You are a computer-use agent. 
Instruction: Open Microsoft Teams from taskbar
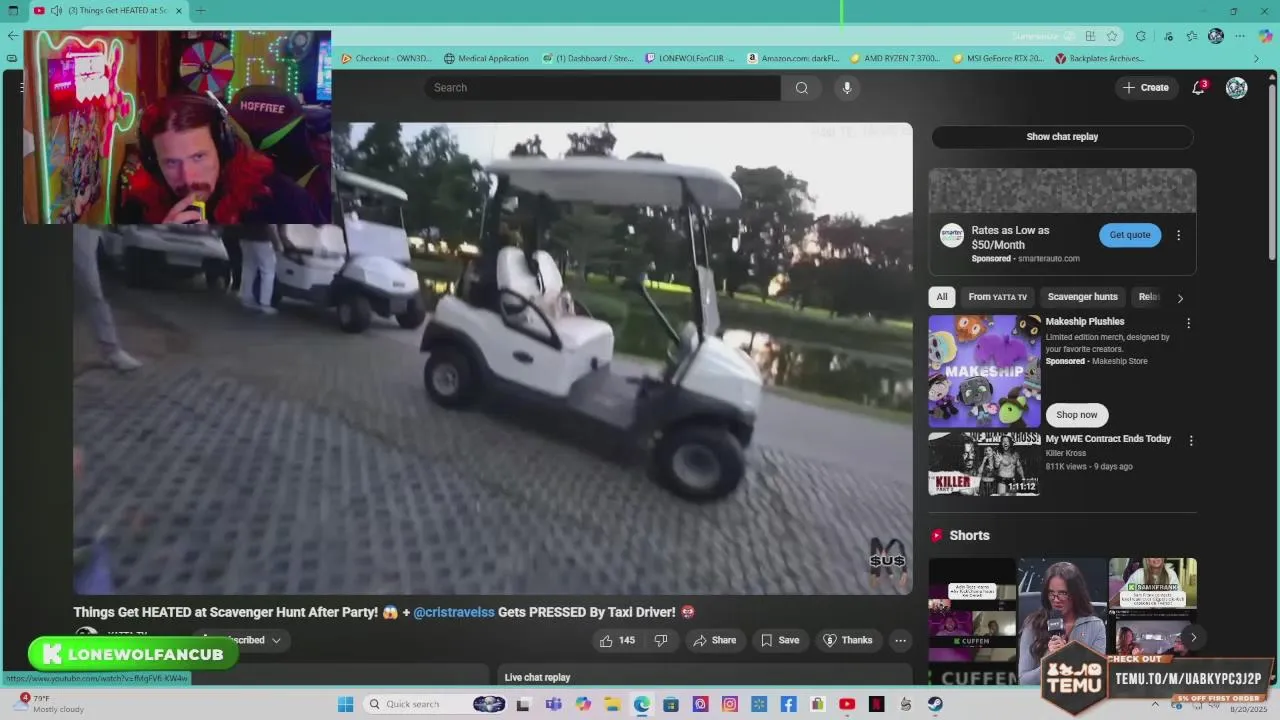click(x=553, y=704)
